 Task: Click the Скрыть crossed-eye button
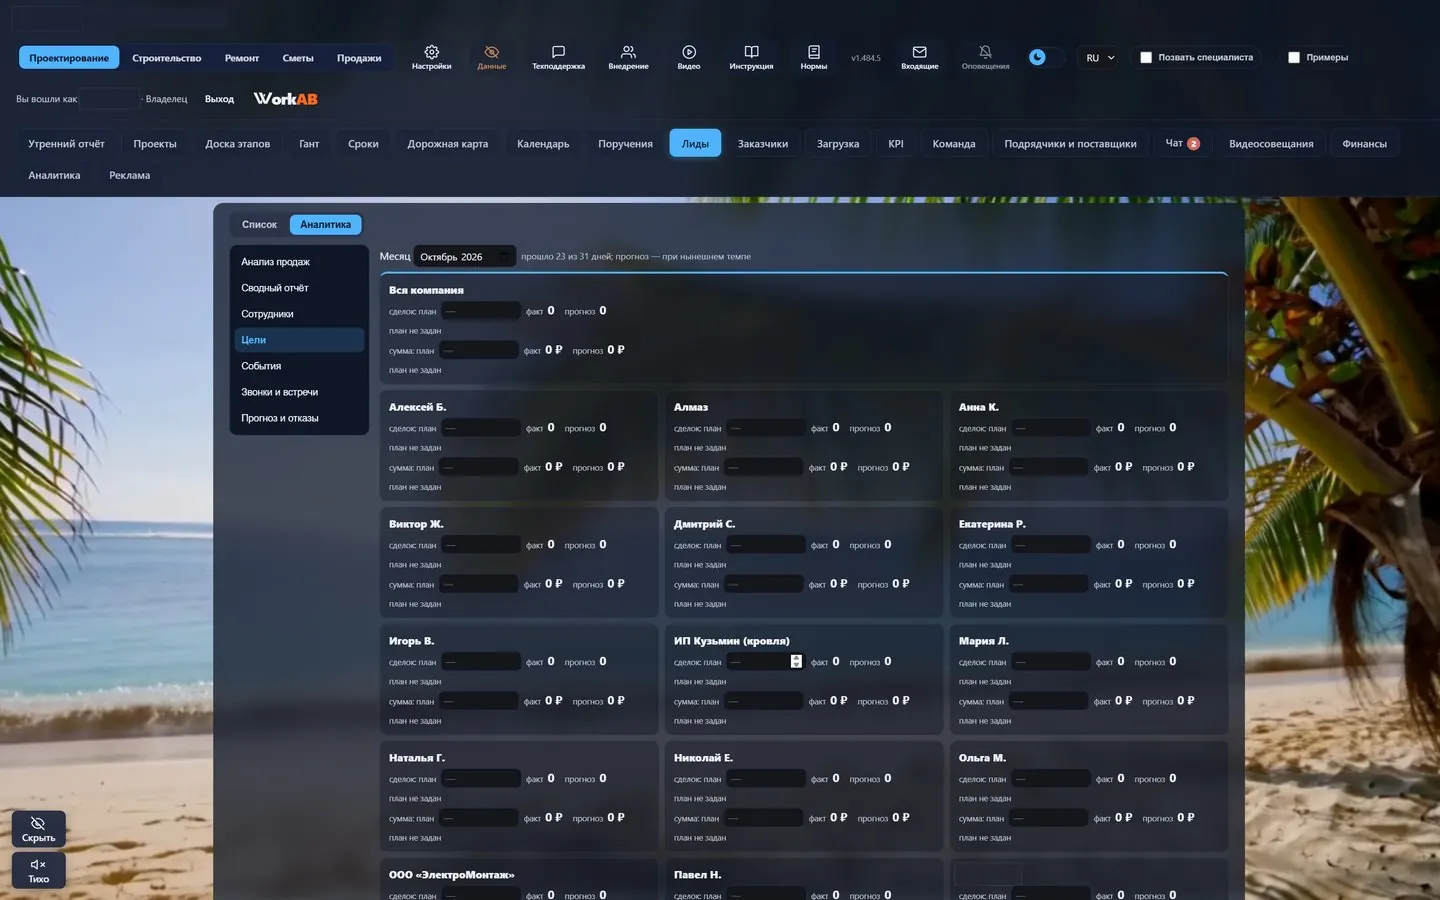39,829
